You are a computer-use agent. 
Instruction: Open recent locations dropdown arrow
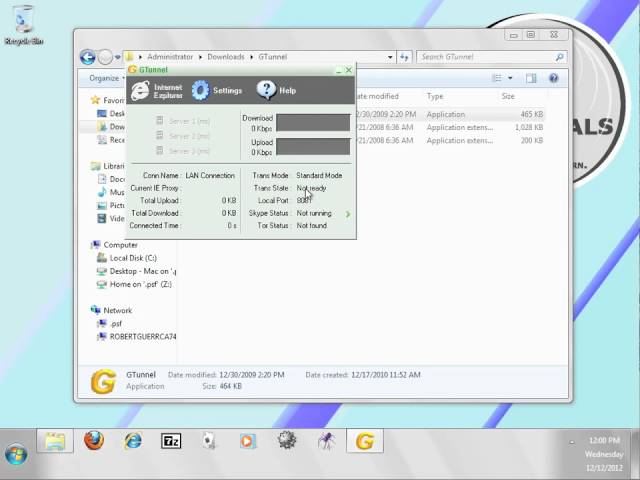118,57
